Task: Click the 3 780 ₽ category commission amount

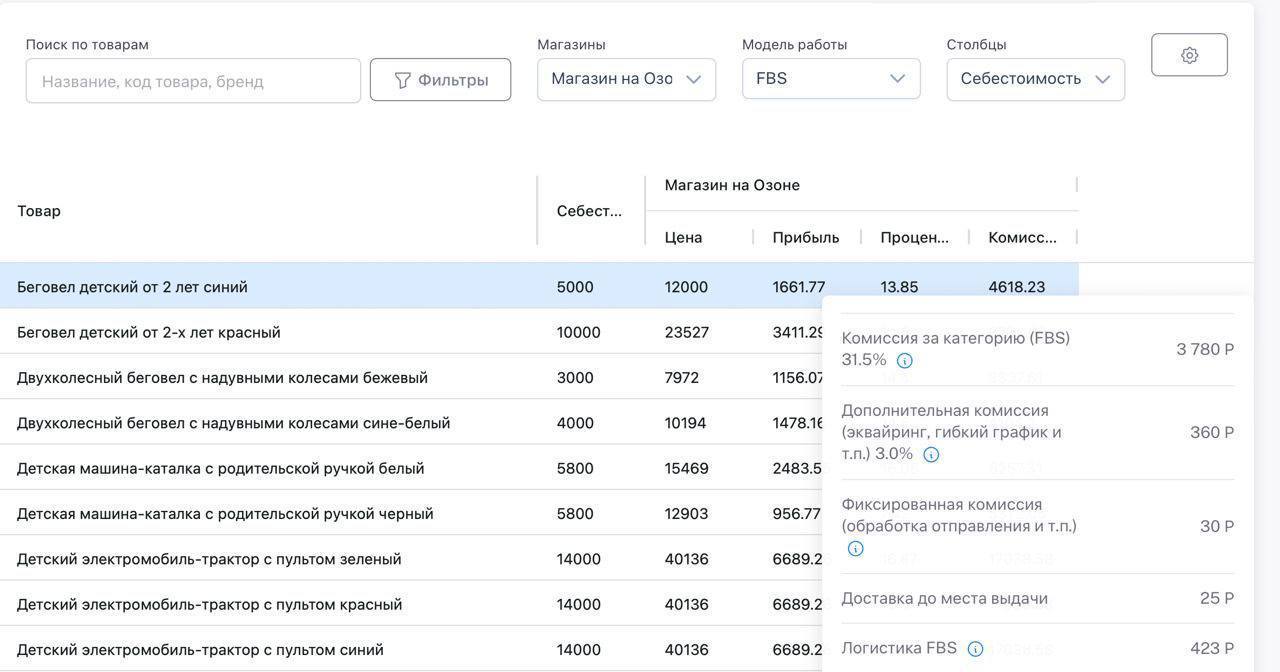Action: pyautogui.click(x=1205, y=349)
